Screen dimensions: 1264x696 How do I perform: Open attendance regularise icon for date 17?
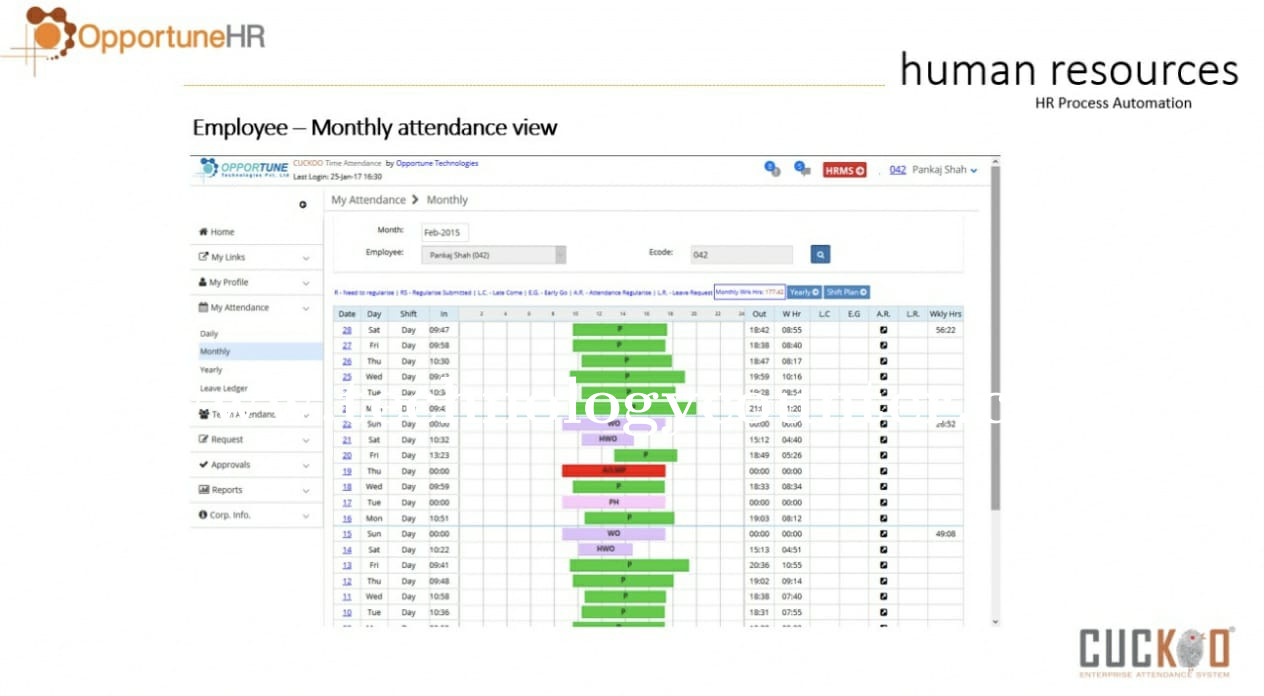click(883, 503)
